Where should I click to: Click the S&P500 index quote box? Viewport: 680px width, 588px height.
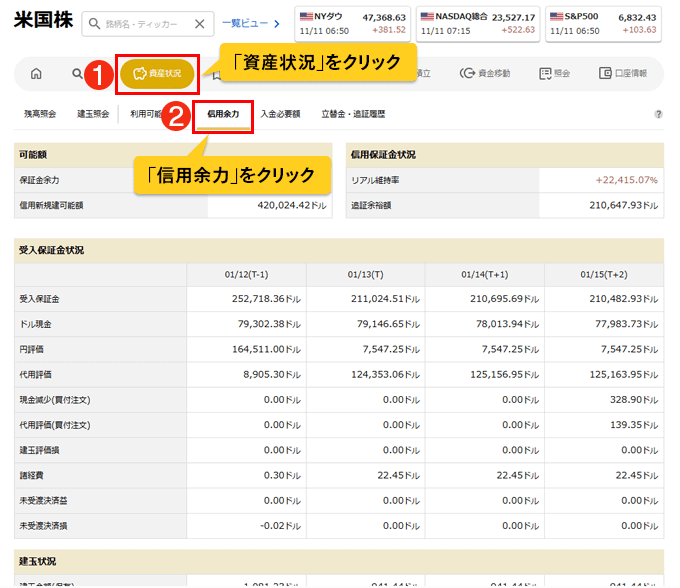(603, 23)
